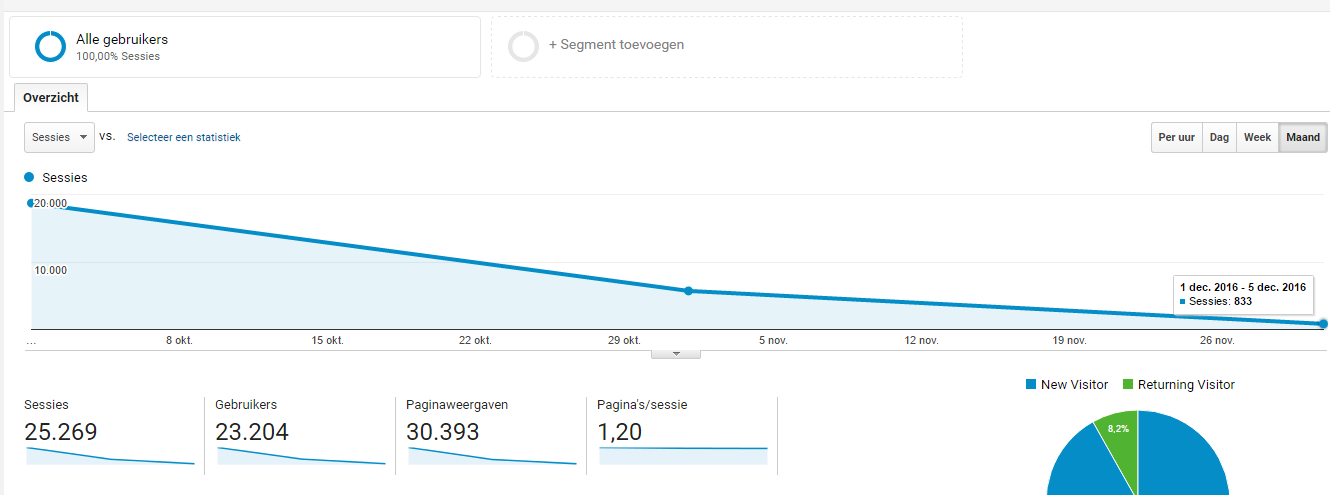This screenshot has height=495, width=1330.
Task: Click the 15 okt. axis label
Action: pyautogui.click(x=327, y=341)
